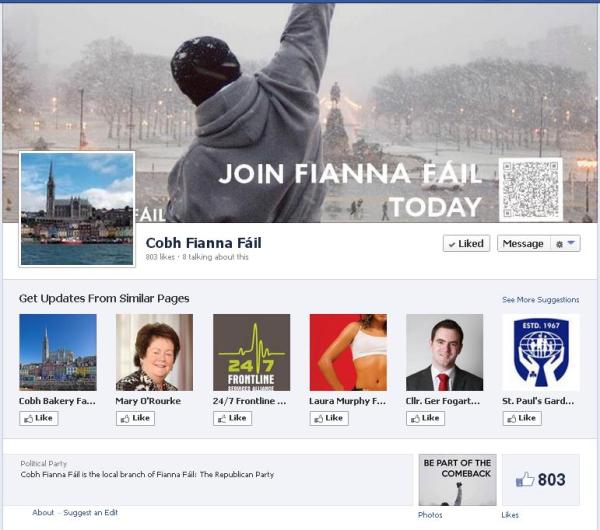Viewport: 600px width, 530px height.
Task: Toggle the Liked button for Cobh Fianna Fáil
Action: [x=466, y=243]
